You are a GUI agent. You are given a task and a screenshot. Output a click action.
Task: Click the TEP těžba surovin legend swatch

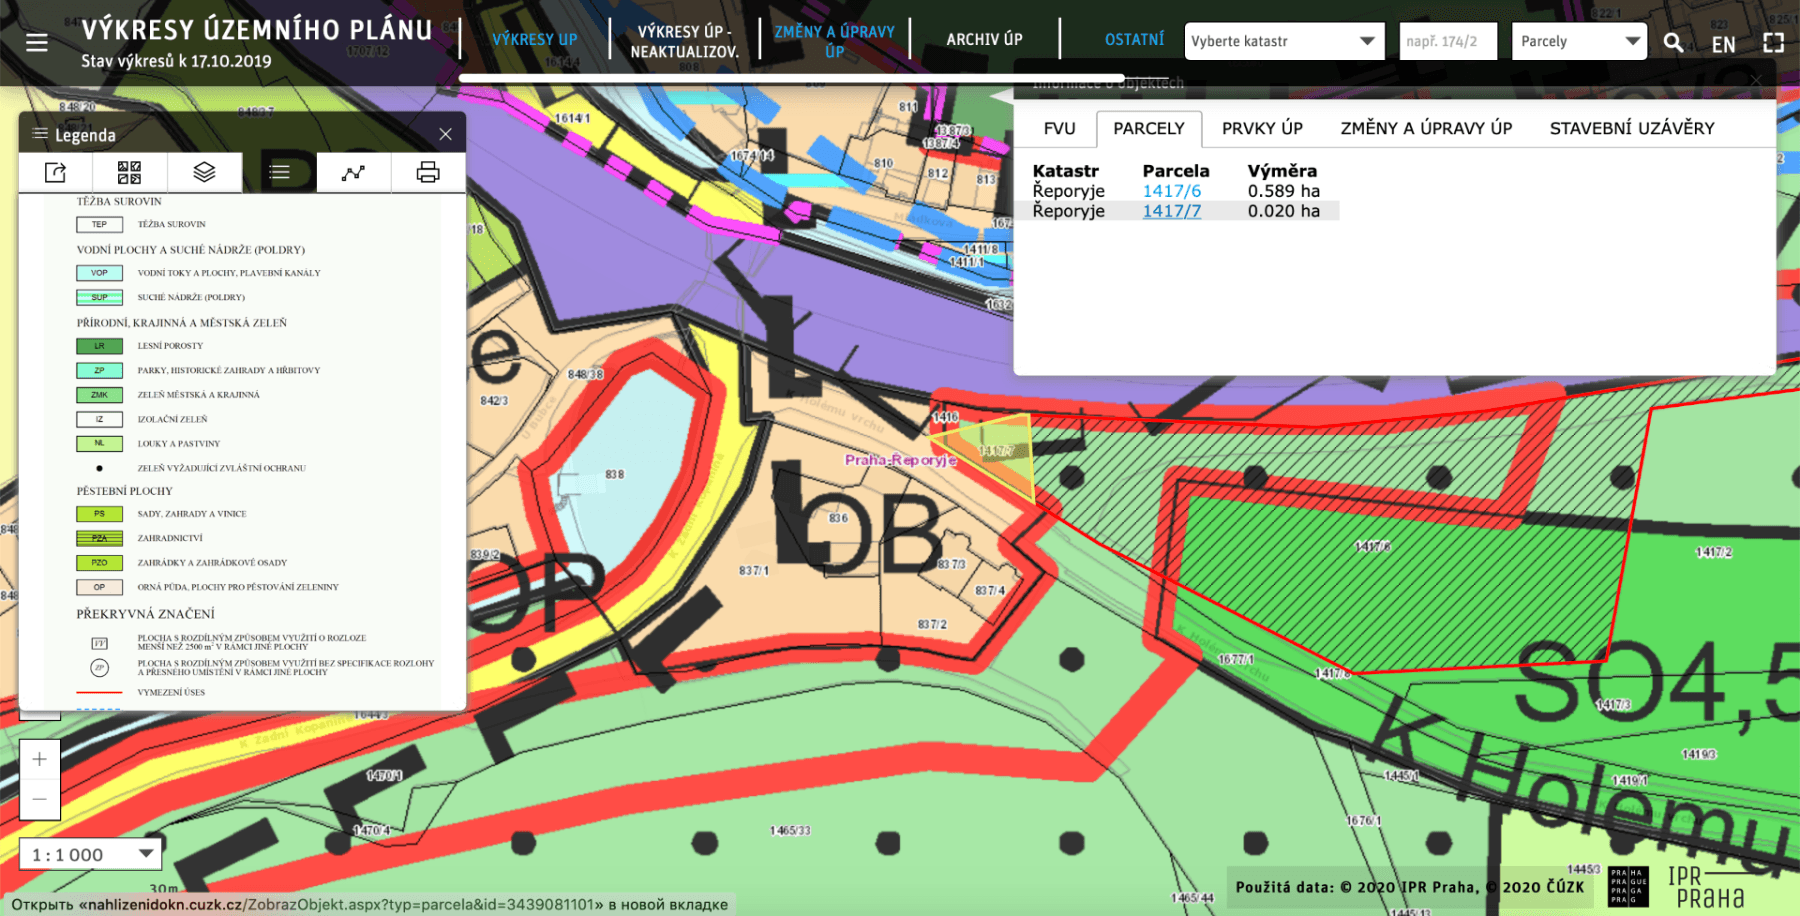click(x=99, y=224)
